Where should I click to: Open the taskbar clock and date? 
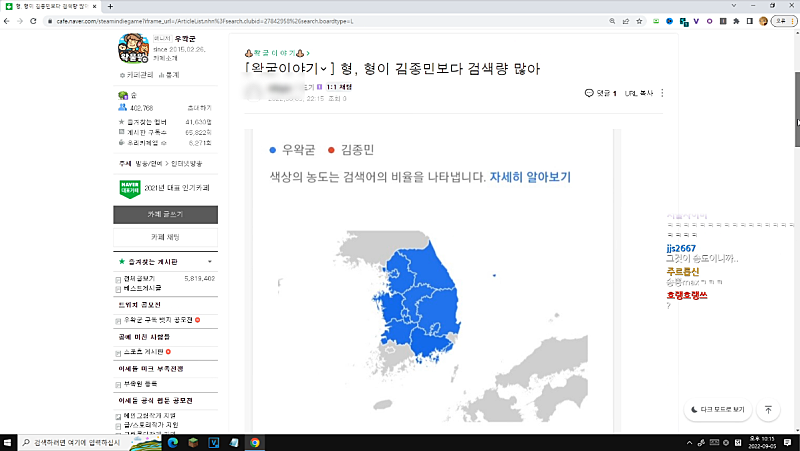[x=761, y=442]
